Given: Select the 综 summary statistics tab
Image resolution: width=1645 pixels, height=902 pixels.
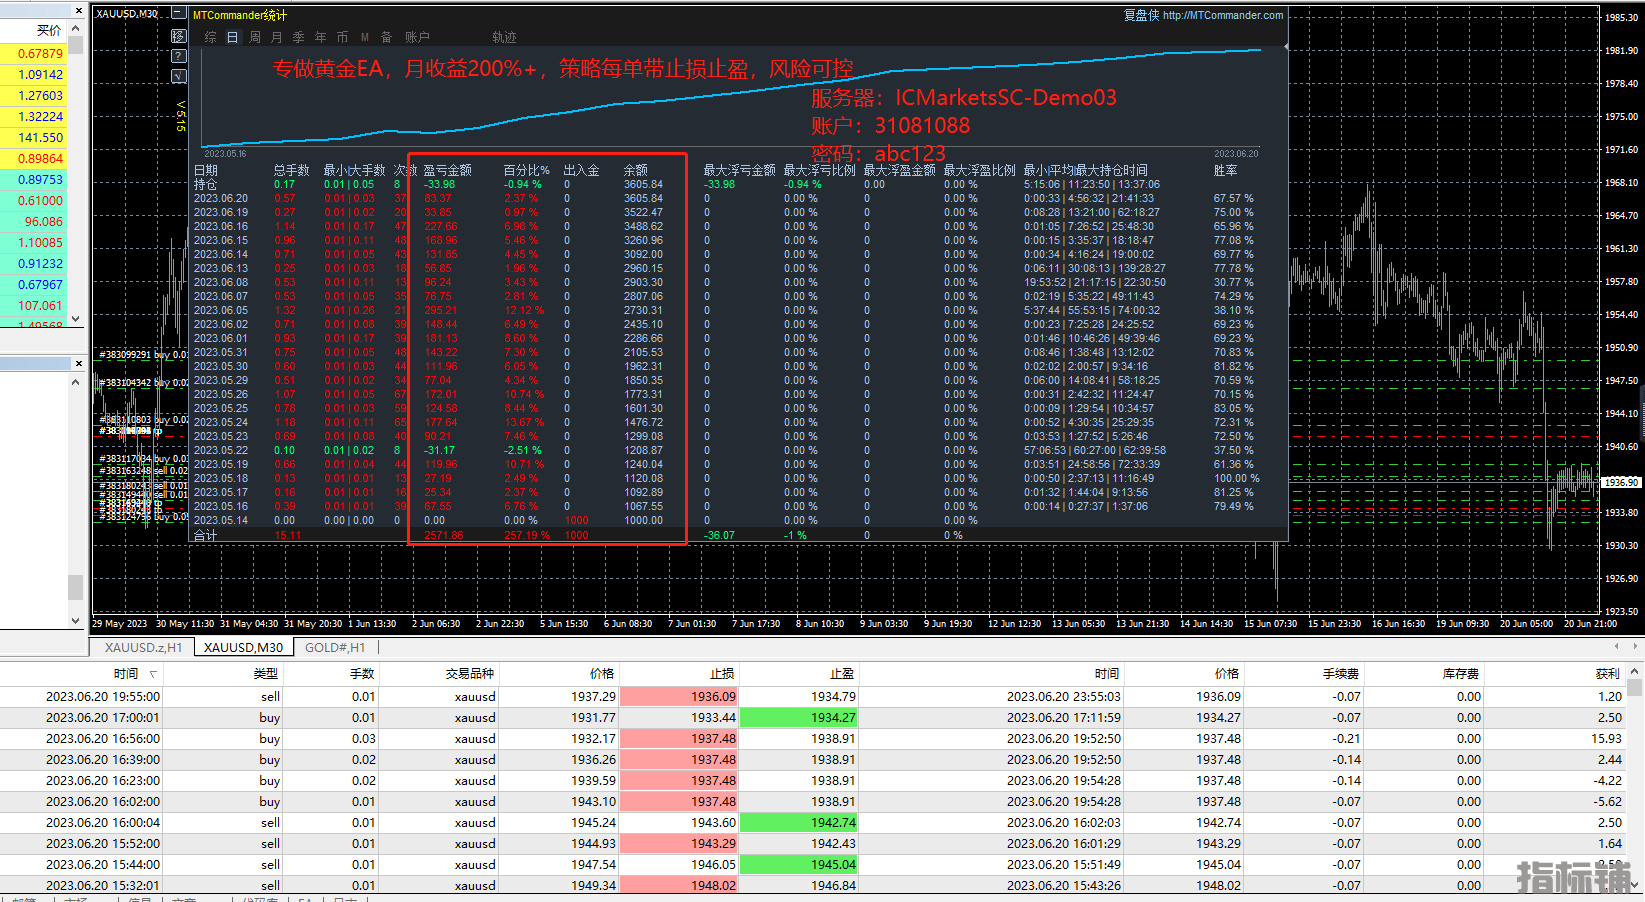Looking at the screenshot, I should click(210, 37).
